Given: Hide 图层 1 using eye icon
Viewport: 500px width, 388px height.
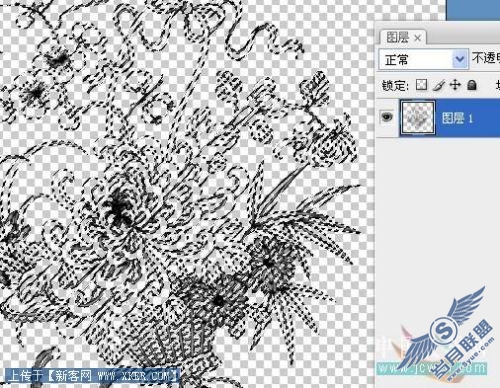Looking at the screenshot, I should 387,117.
